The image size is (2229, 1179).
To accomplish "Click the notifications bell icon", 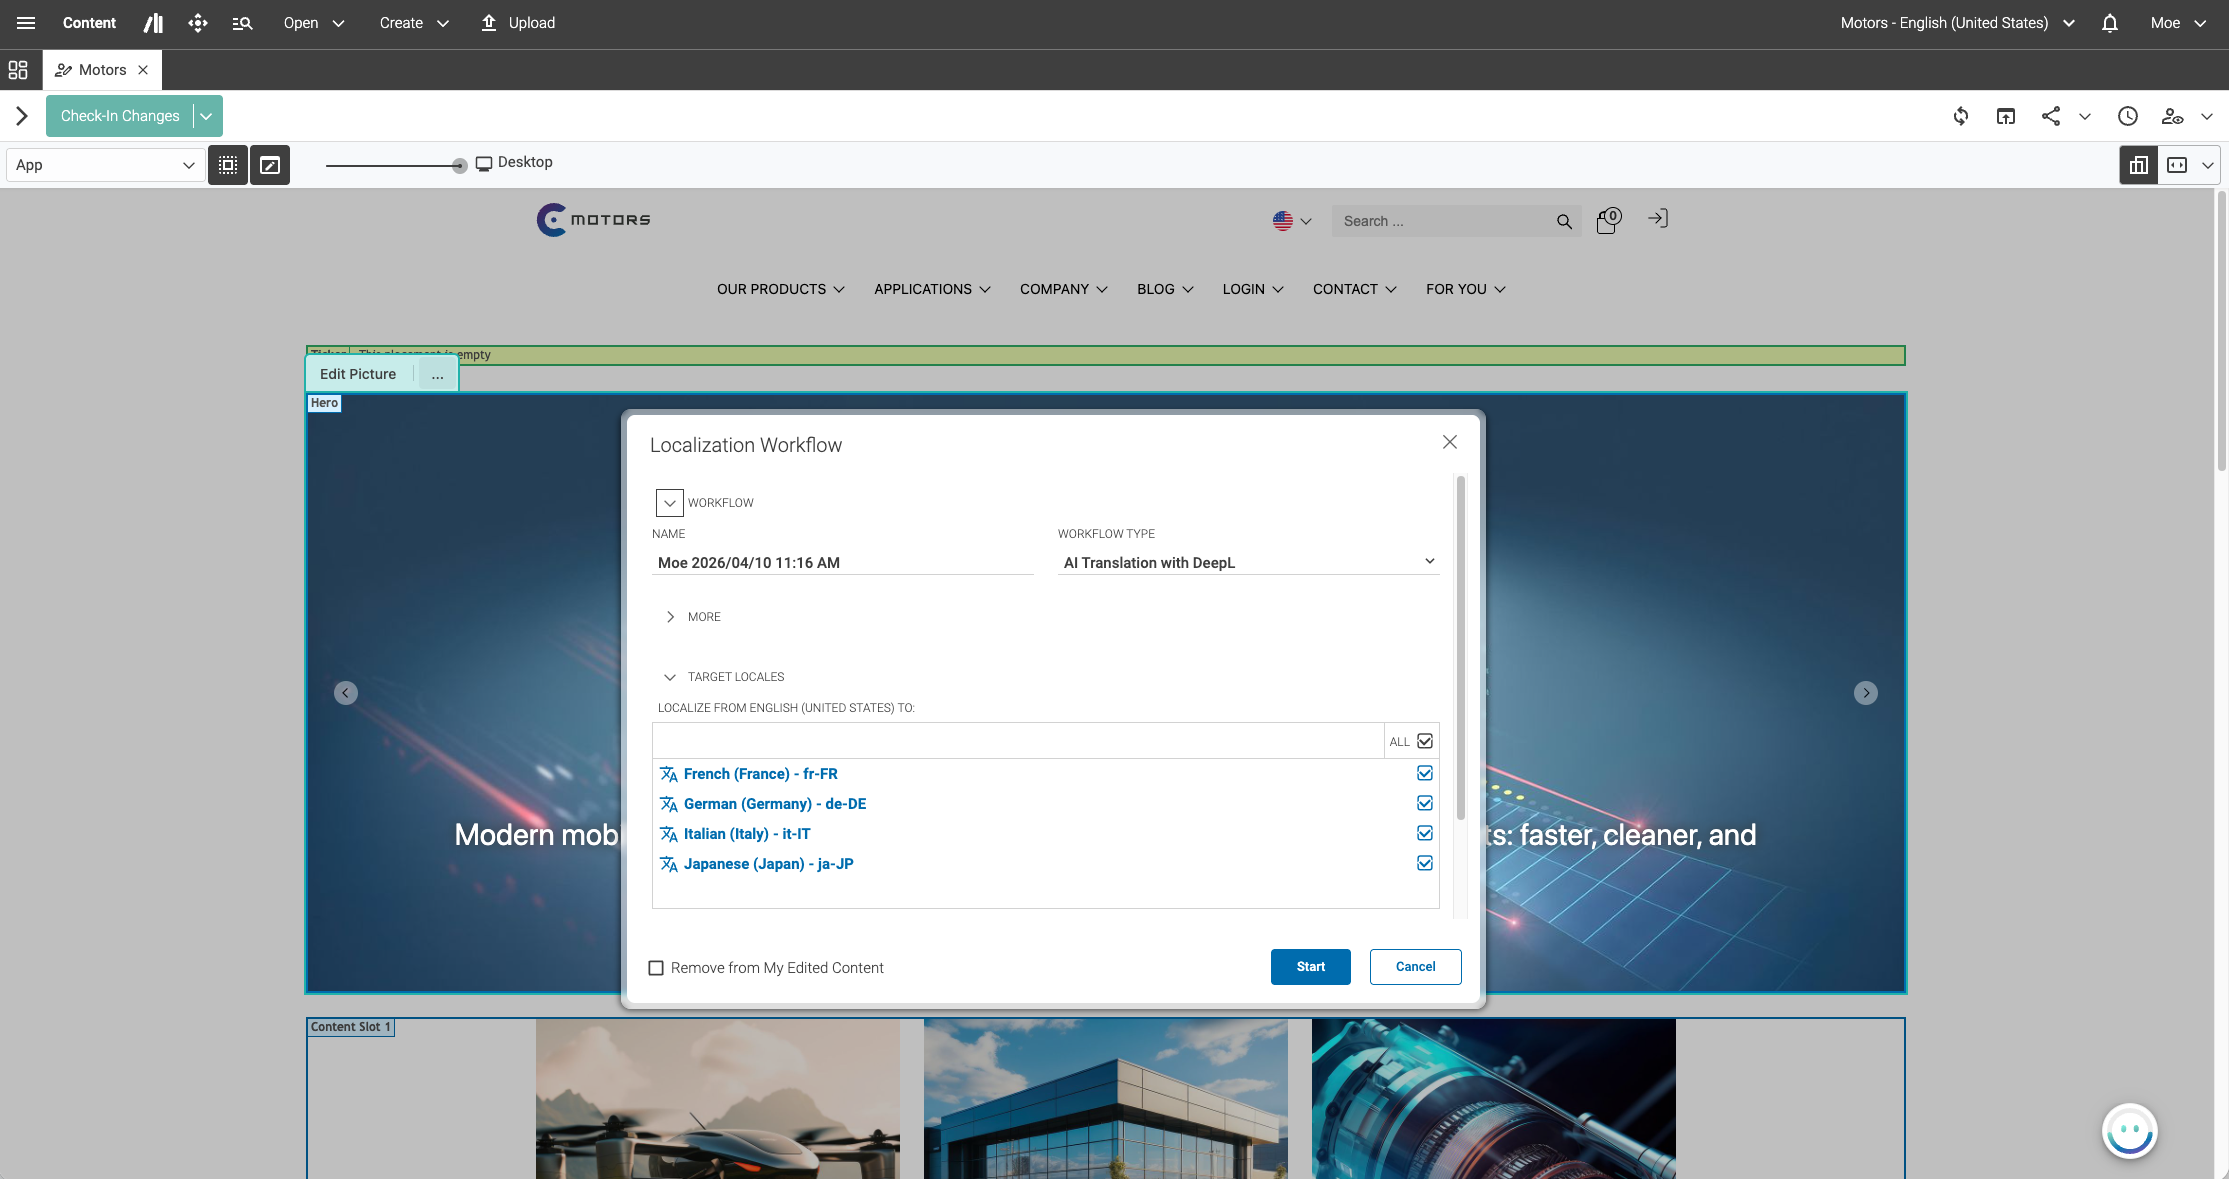I will coord(2110,23).
